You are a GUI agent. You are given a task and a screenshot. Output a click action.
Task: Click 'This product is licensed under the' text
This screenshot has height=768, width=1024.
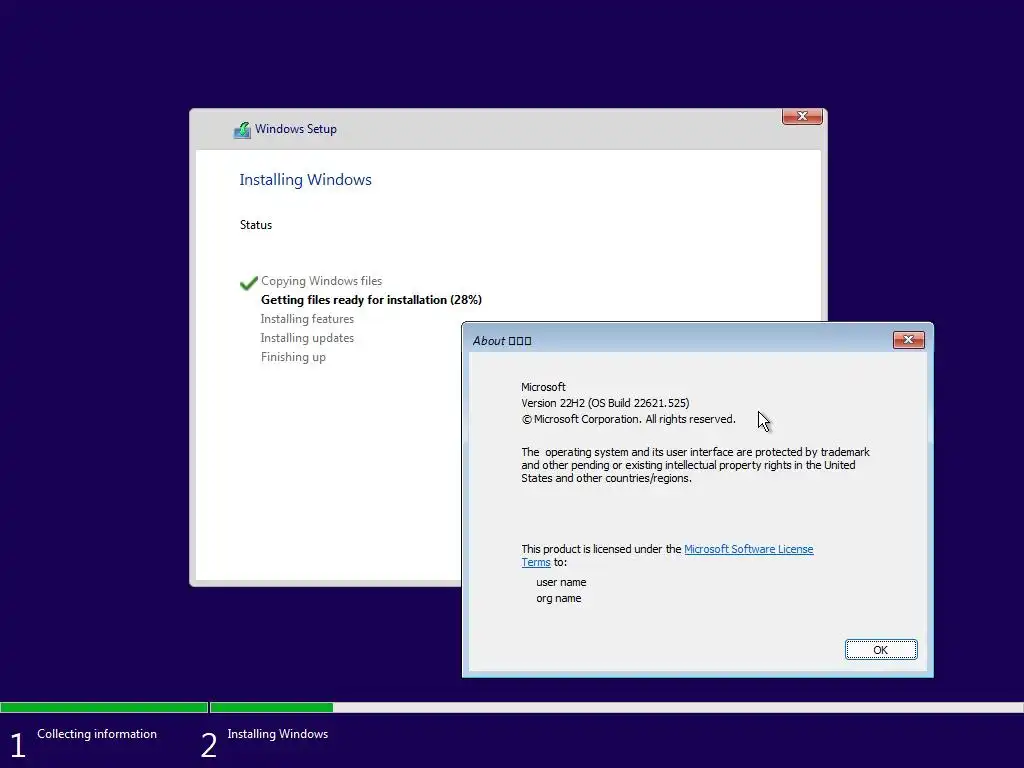pos(601,549)
